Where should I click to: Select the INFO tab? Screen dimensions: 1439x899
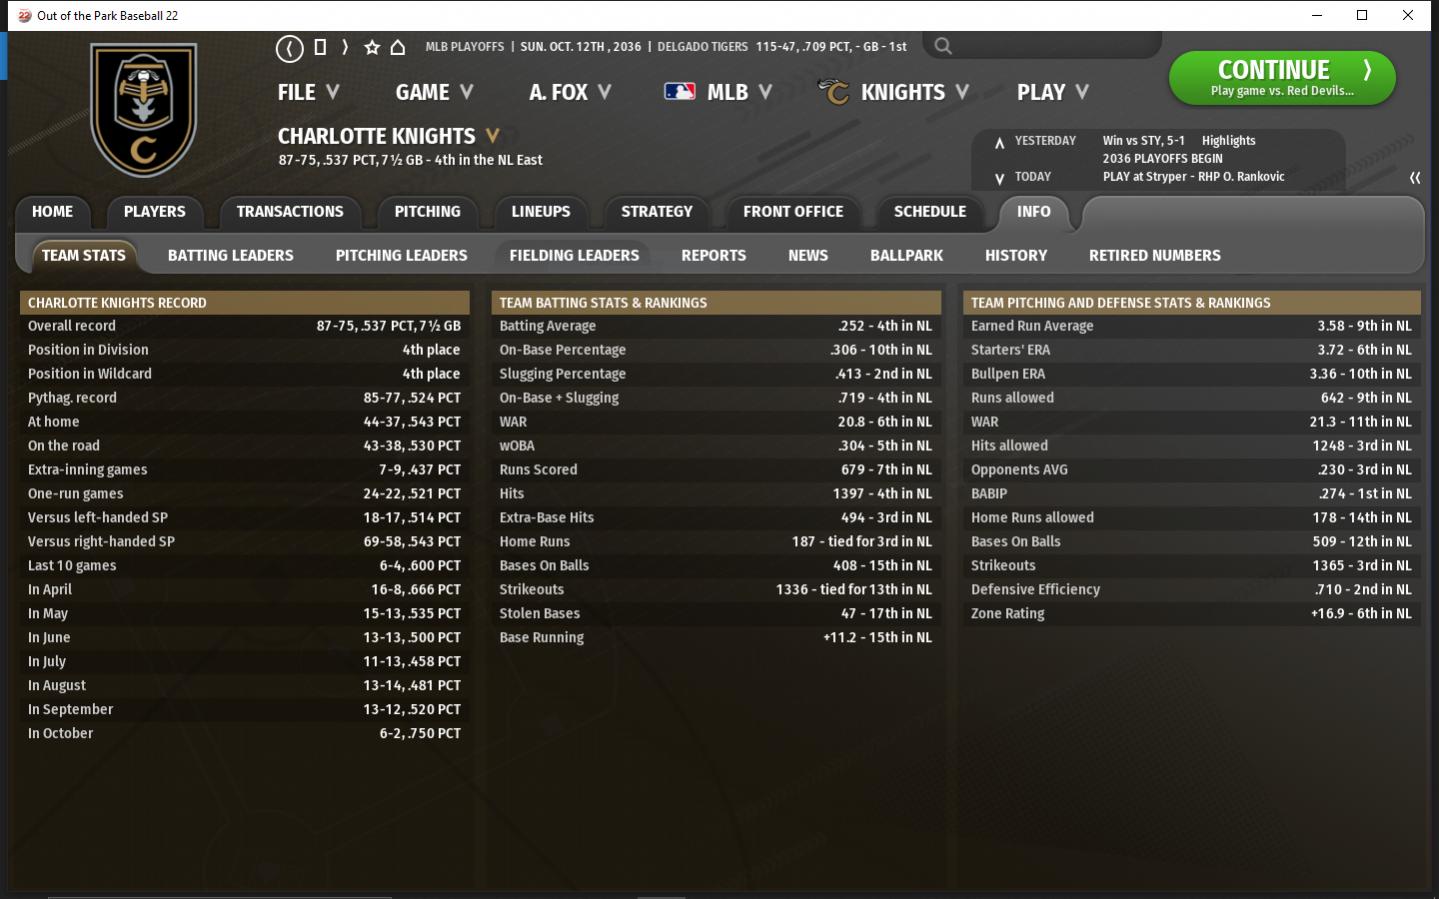pos(1034,212)
